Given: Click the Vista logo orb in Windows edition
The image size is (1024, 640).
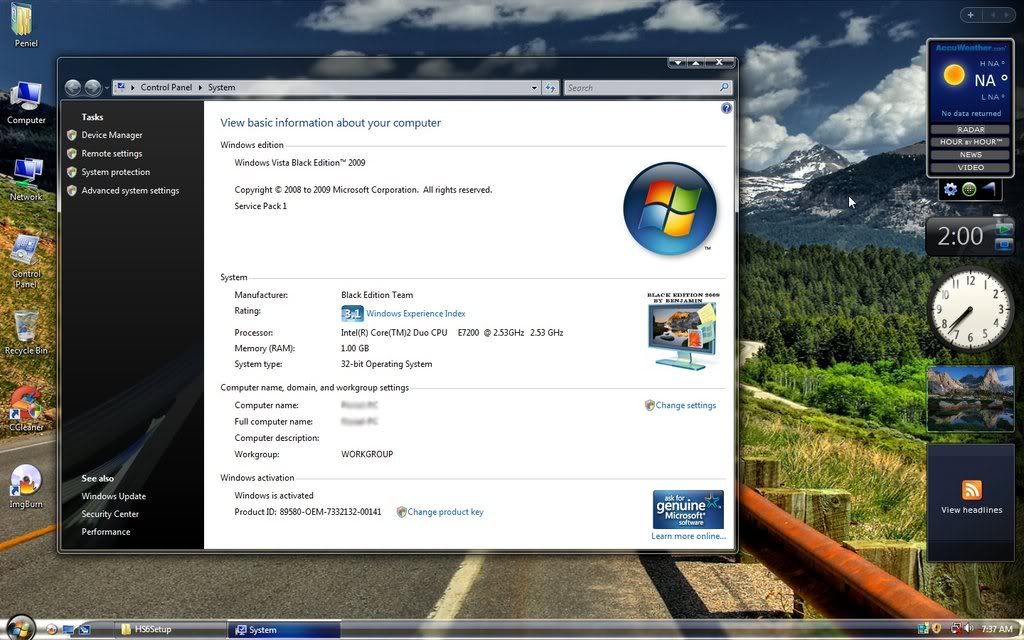Looking at the screenshot, I should pos(670,209).
